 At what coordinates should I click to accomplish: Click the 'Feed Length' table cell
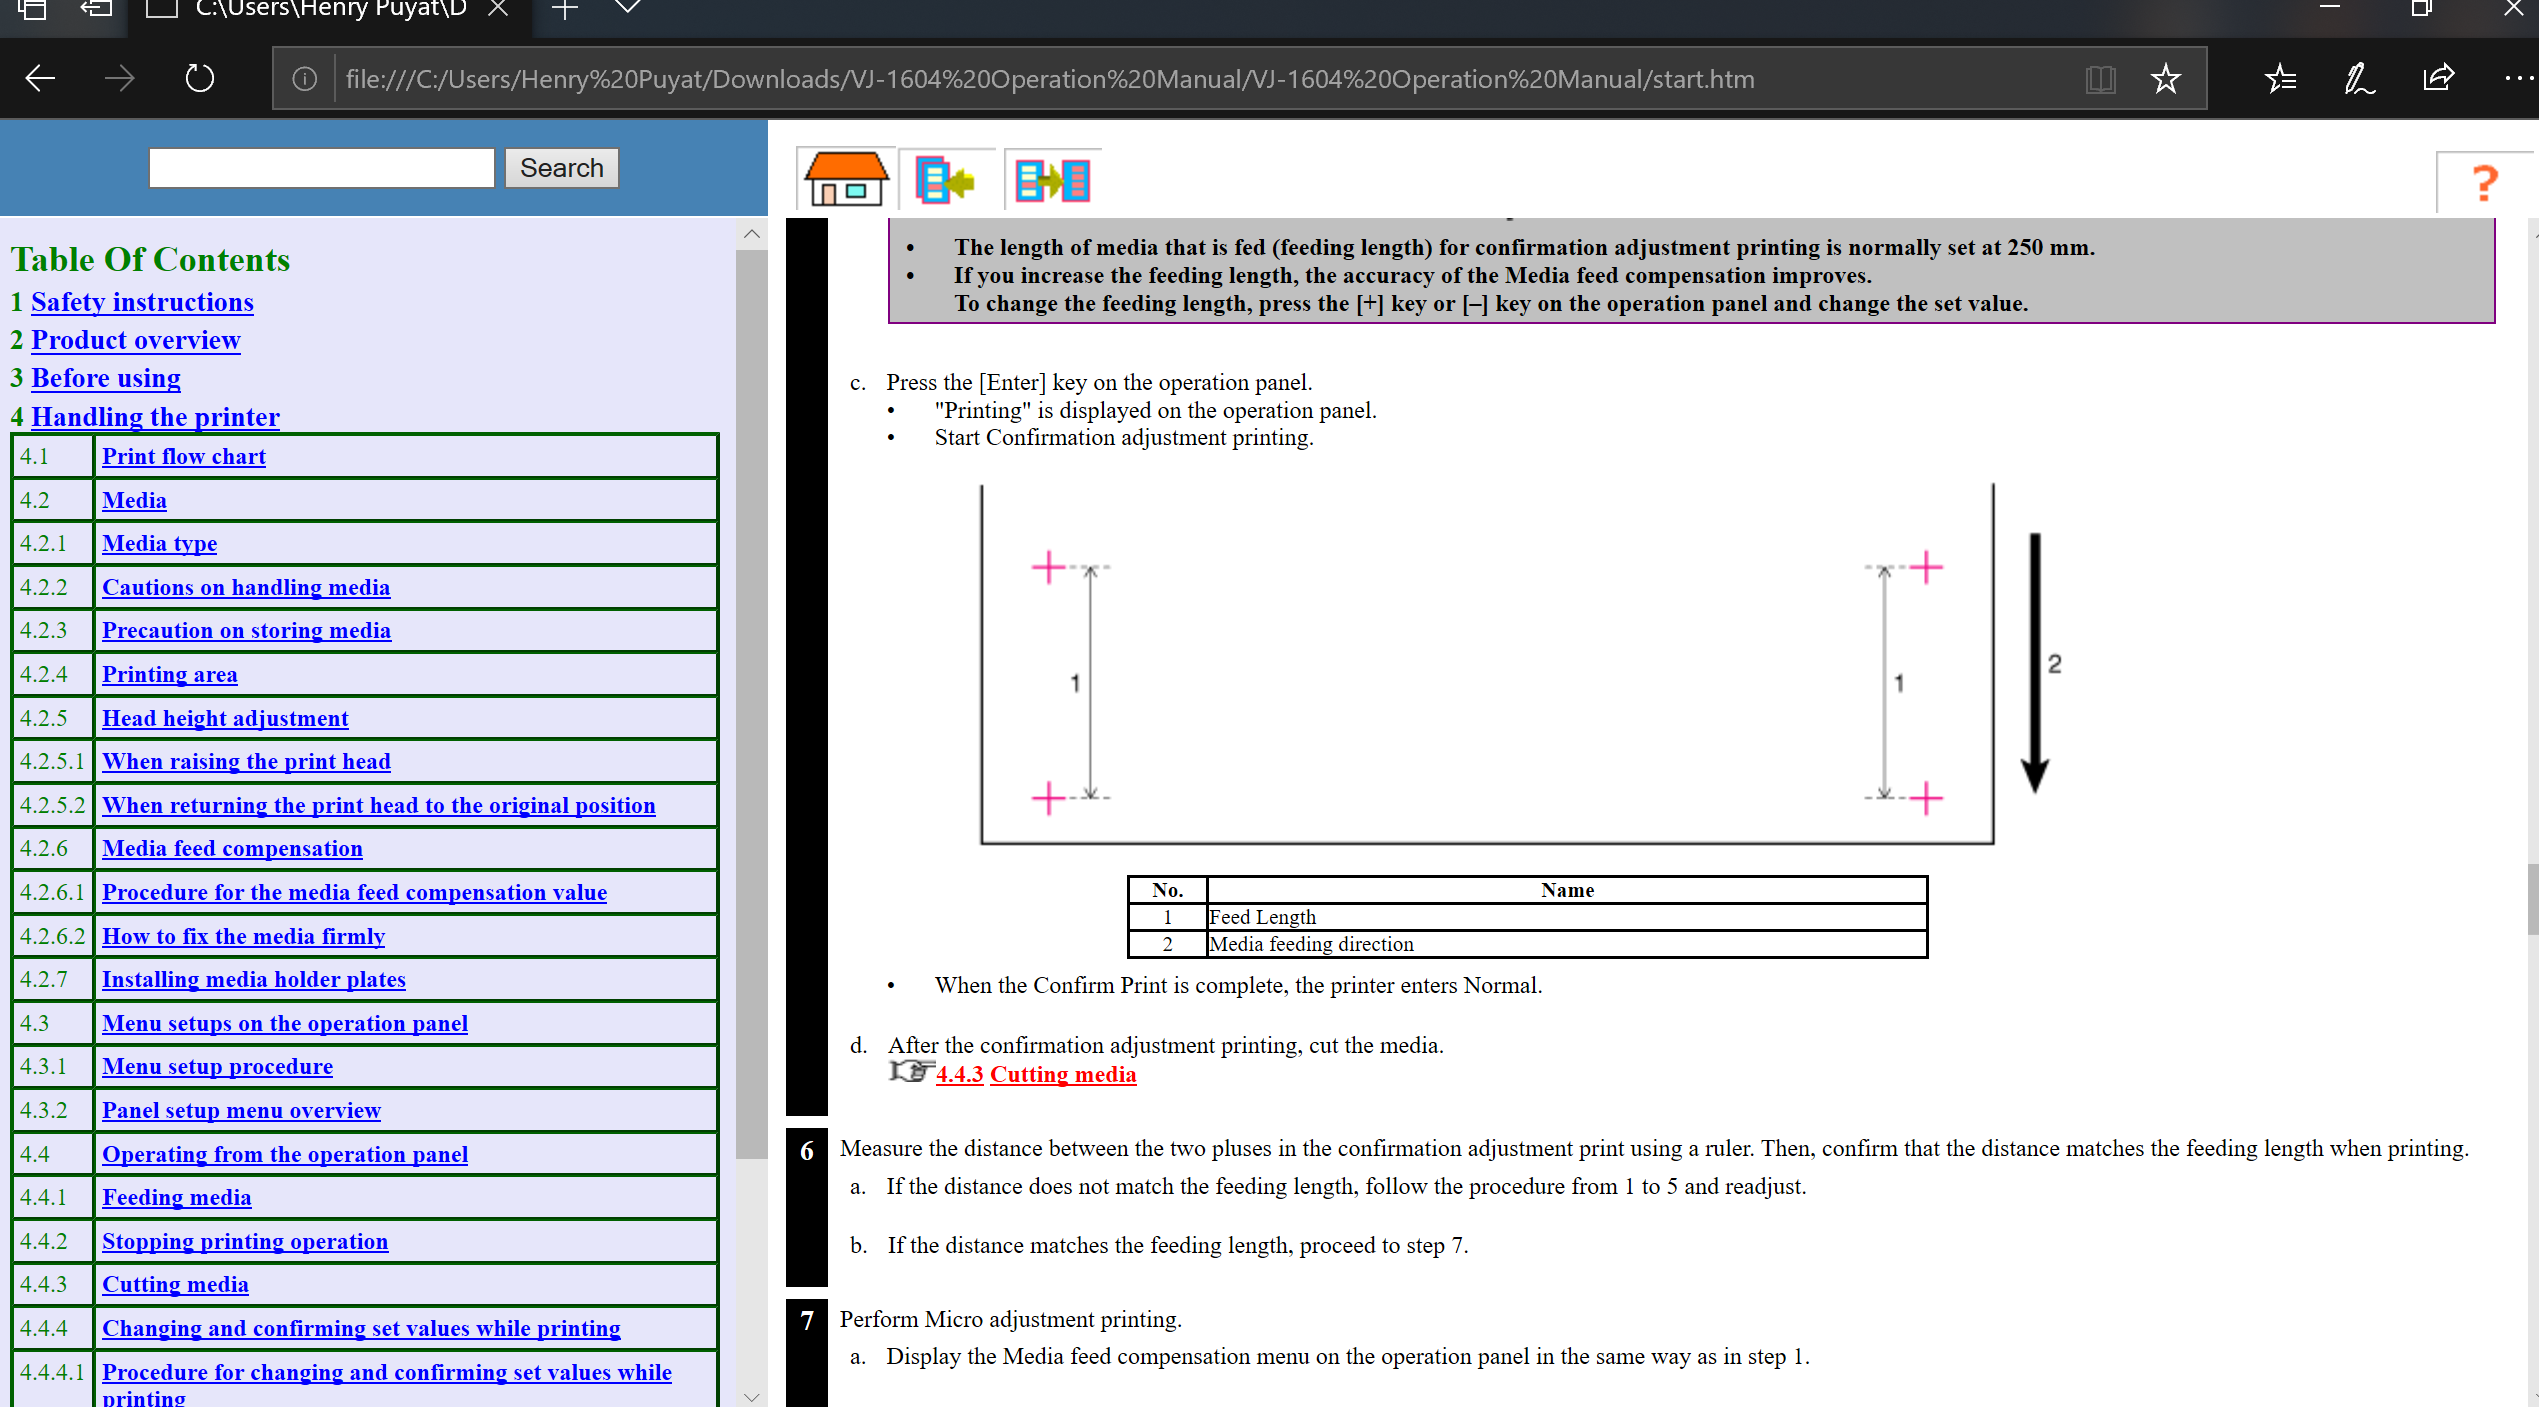coord(1566,917)
